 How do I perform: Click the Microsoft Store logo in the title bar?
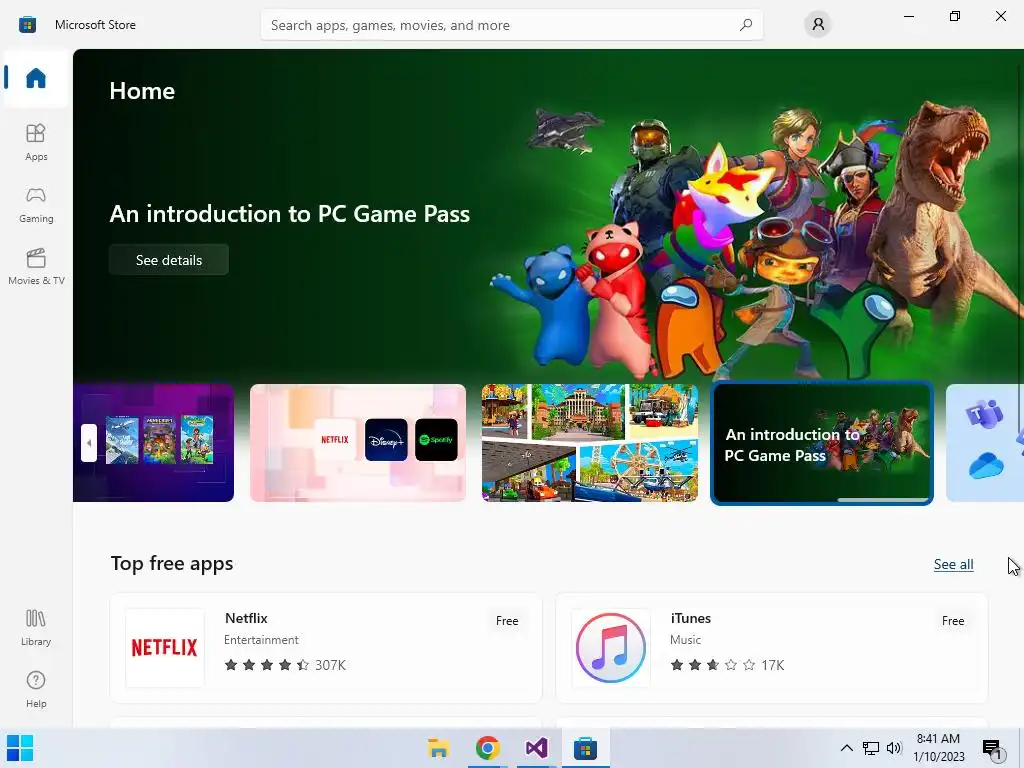point(27,25)
